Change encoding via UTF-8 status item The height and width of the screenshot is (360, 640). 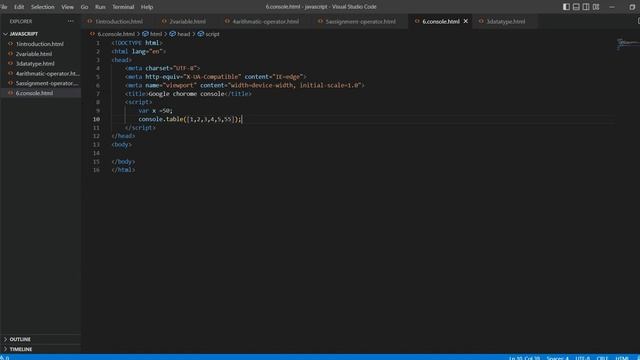coord(582,358)
